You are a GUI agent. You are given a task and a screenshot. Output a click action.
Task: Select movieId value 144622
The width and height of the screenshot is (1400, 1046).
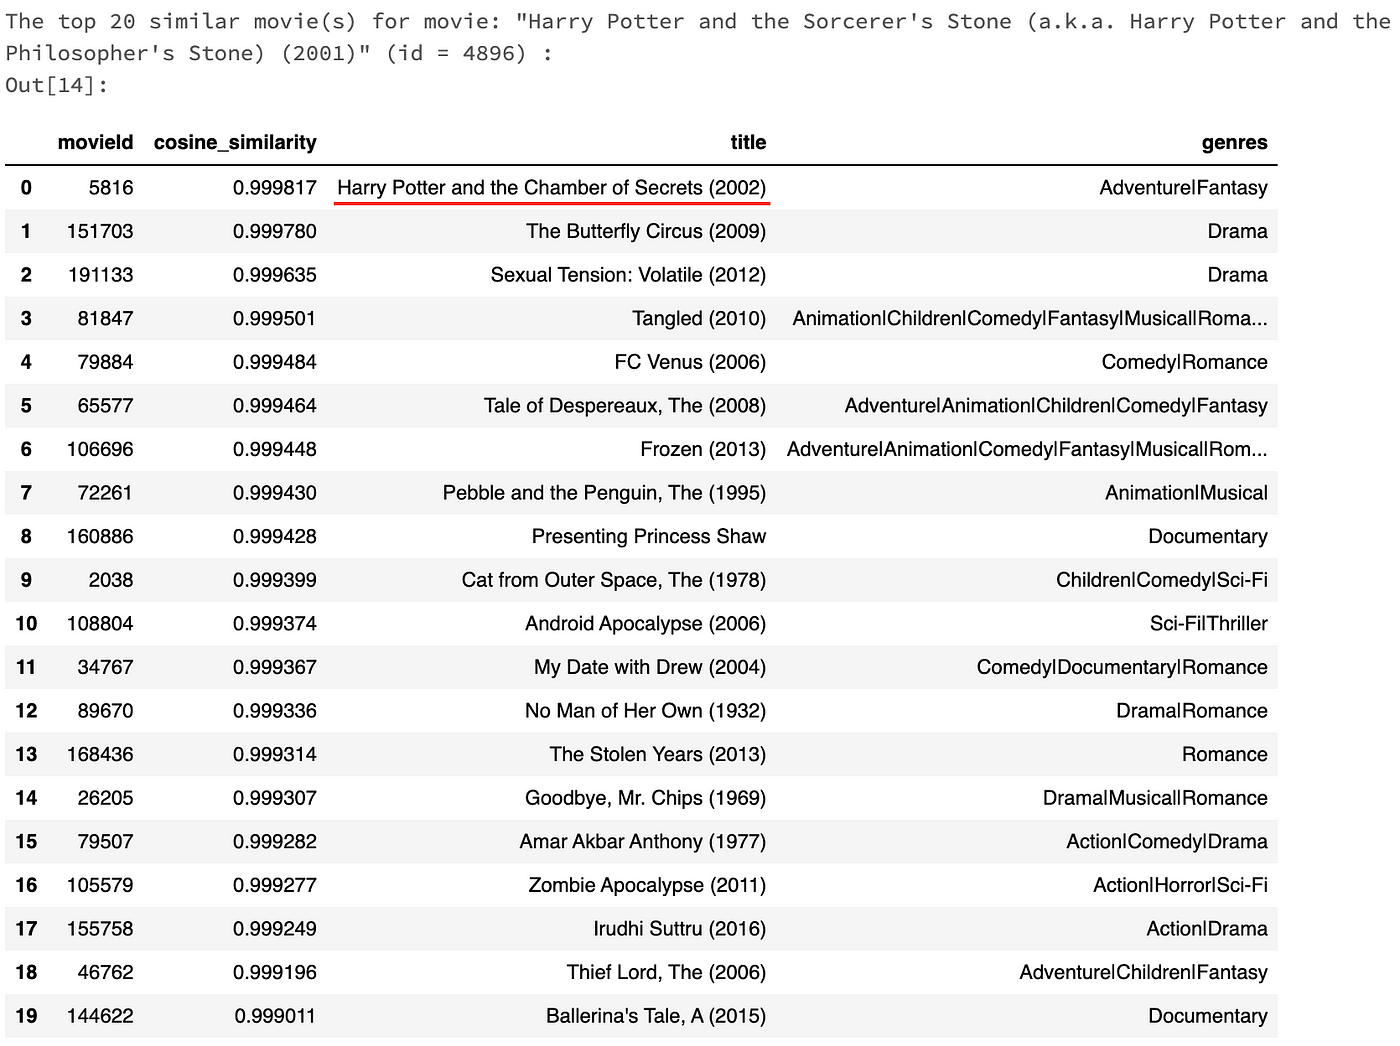tap(100, 1016)
